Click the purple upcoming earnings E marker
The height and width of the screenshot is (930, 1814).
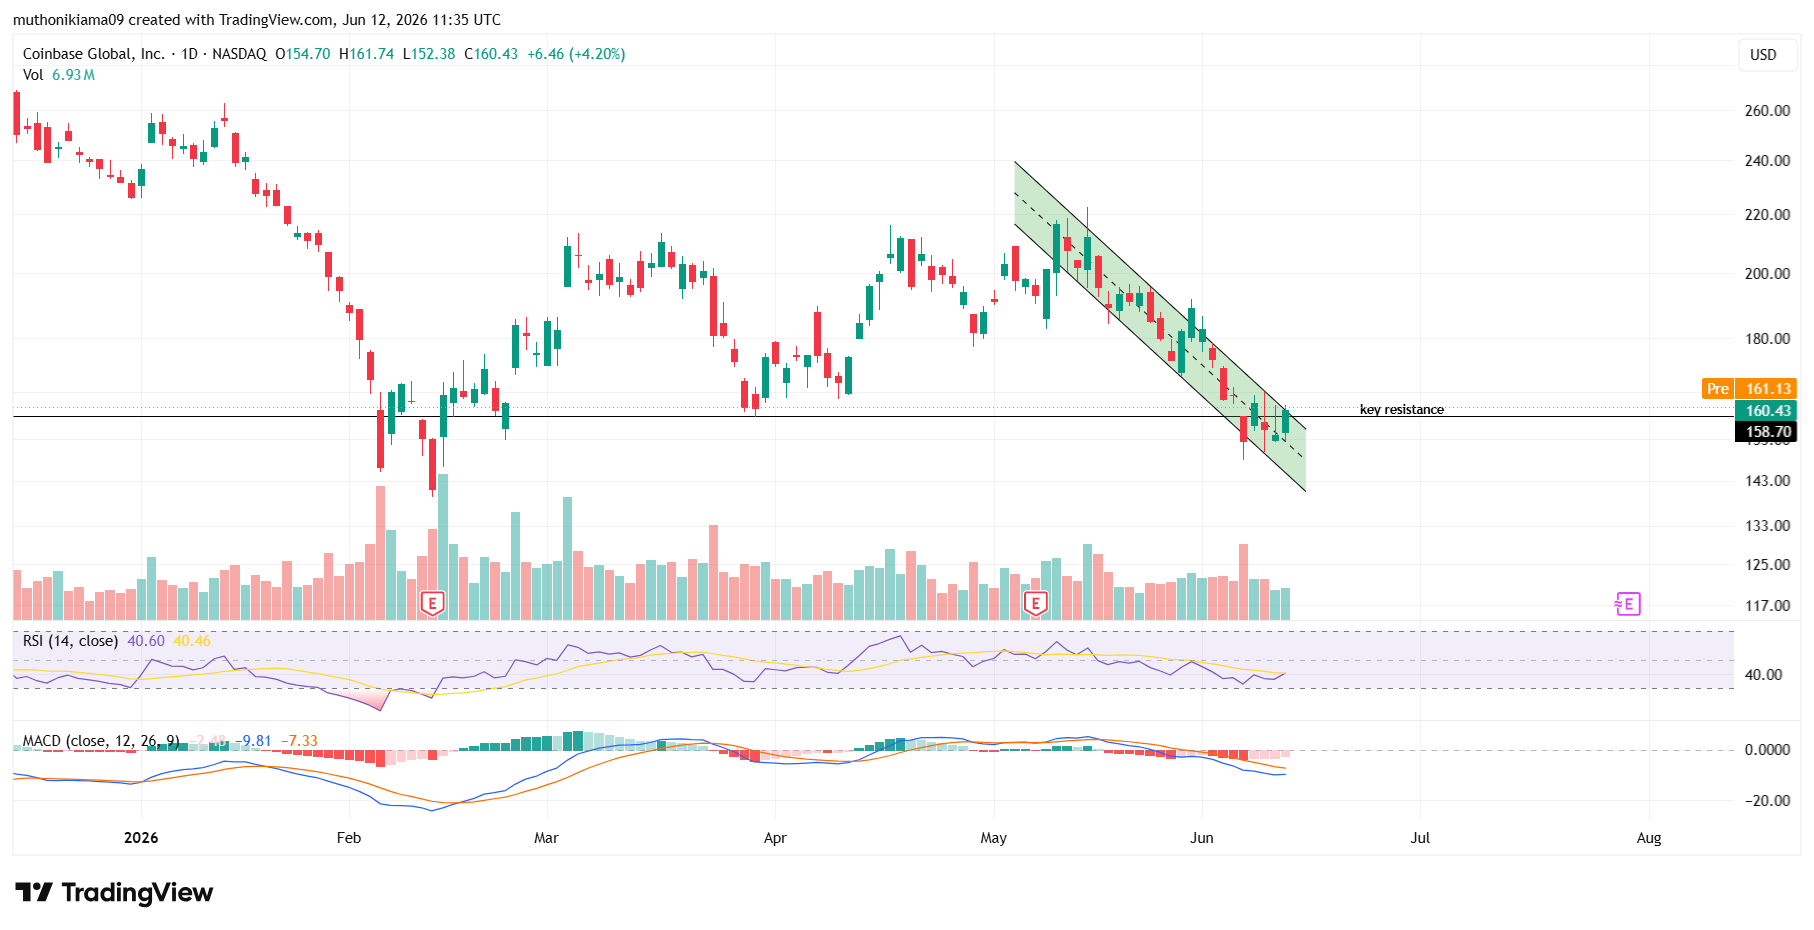(1628, 604)
